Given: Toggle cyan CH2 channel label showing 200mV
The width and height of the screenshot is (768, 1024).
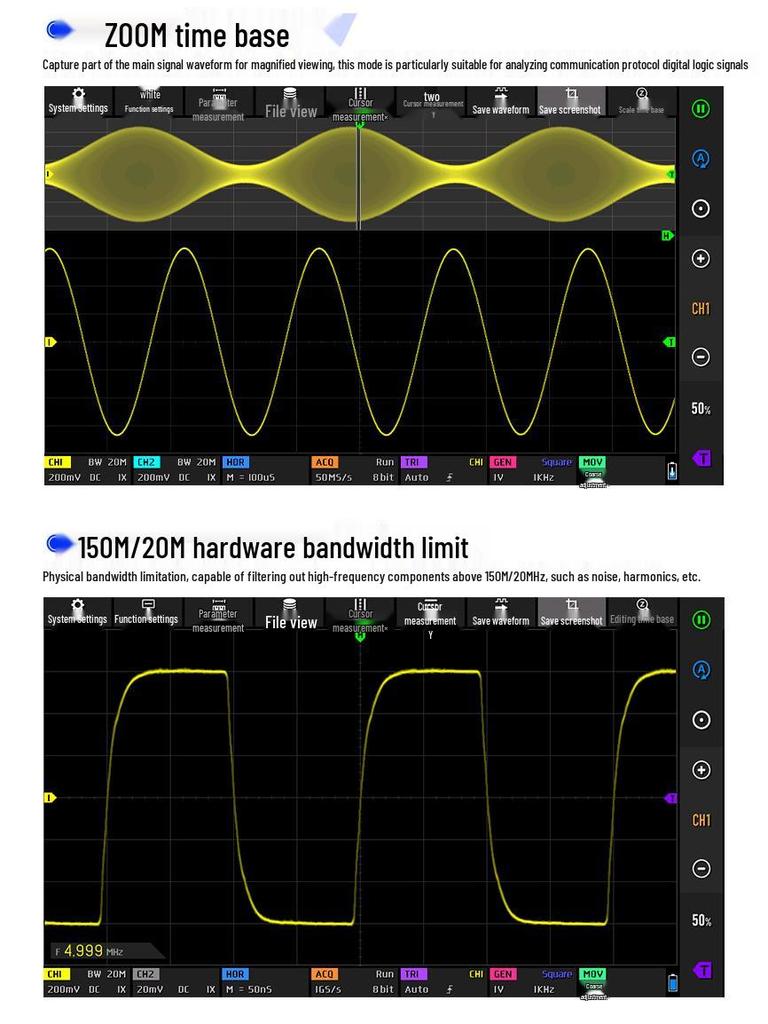Looking at the screenshot, I should pyautogui.click(x=146, y=462).
